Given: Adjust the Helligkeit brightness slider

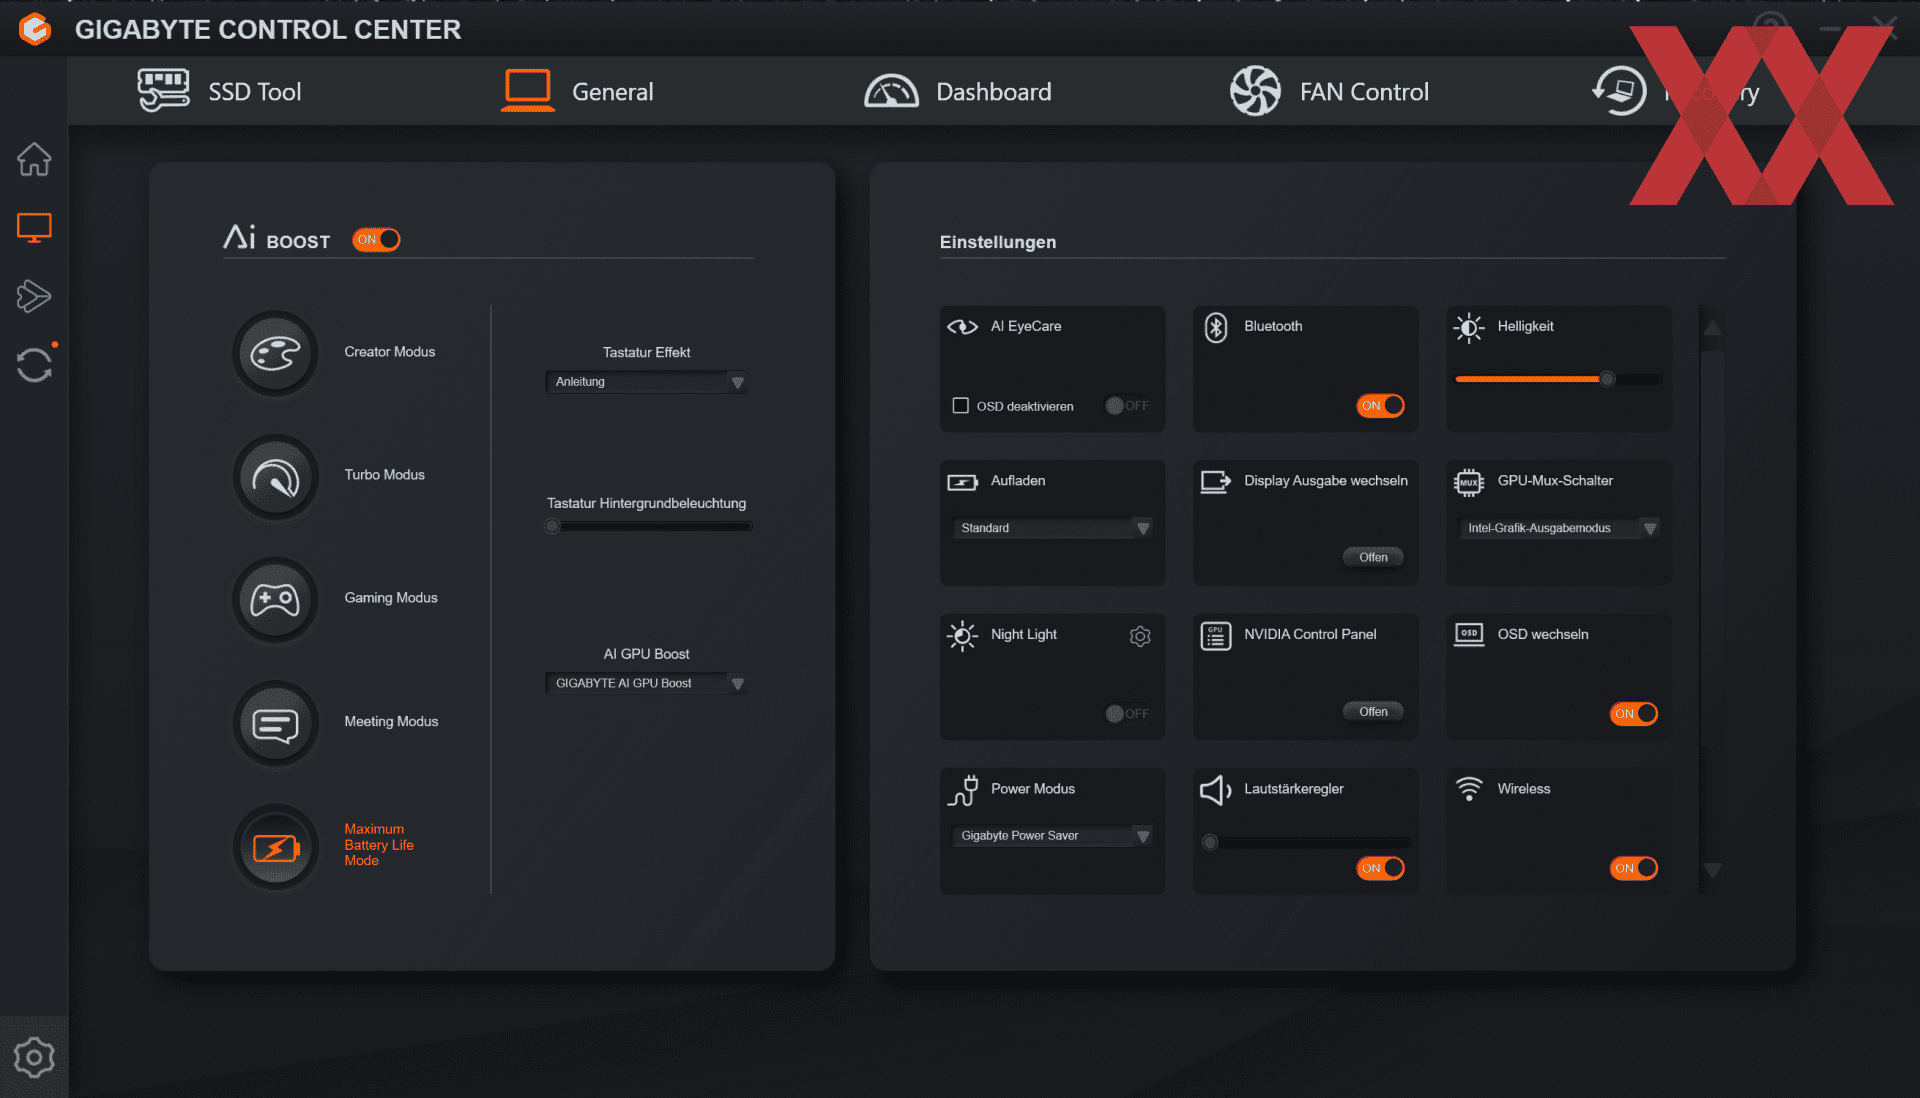Looking at the screenshot, I should pos(1559,379).
